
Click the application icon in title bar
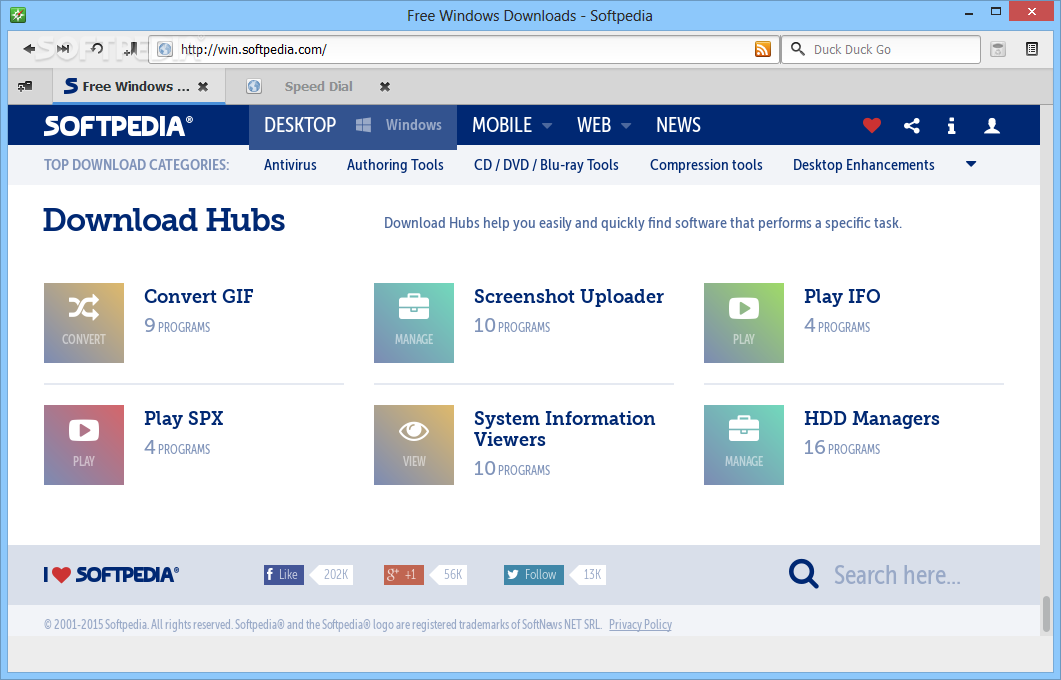(x=18, y=15)
